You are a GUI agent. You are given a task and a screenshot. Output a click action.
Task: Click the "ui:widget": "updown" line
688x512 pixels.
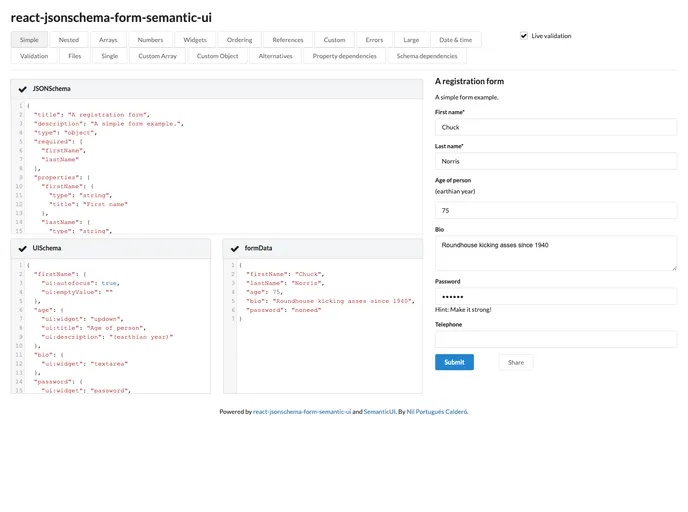[82, 319]
